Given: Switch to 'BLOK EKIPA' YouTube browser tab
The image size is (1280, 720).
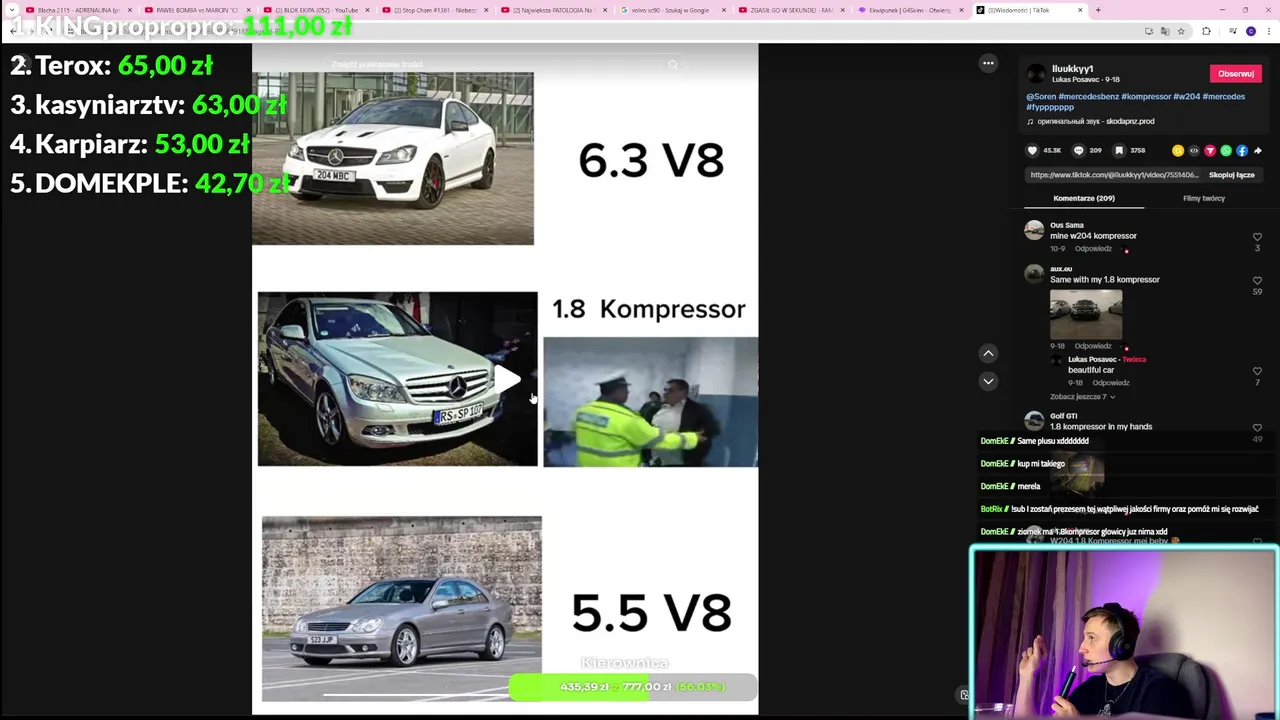Looking at the screenshot, I should (315, 10).
